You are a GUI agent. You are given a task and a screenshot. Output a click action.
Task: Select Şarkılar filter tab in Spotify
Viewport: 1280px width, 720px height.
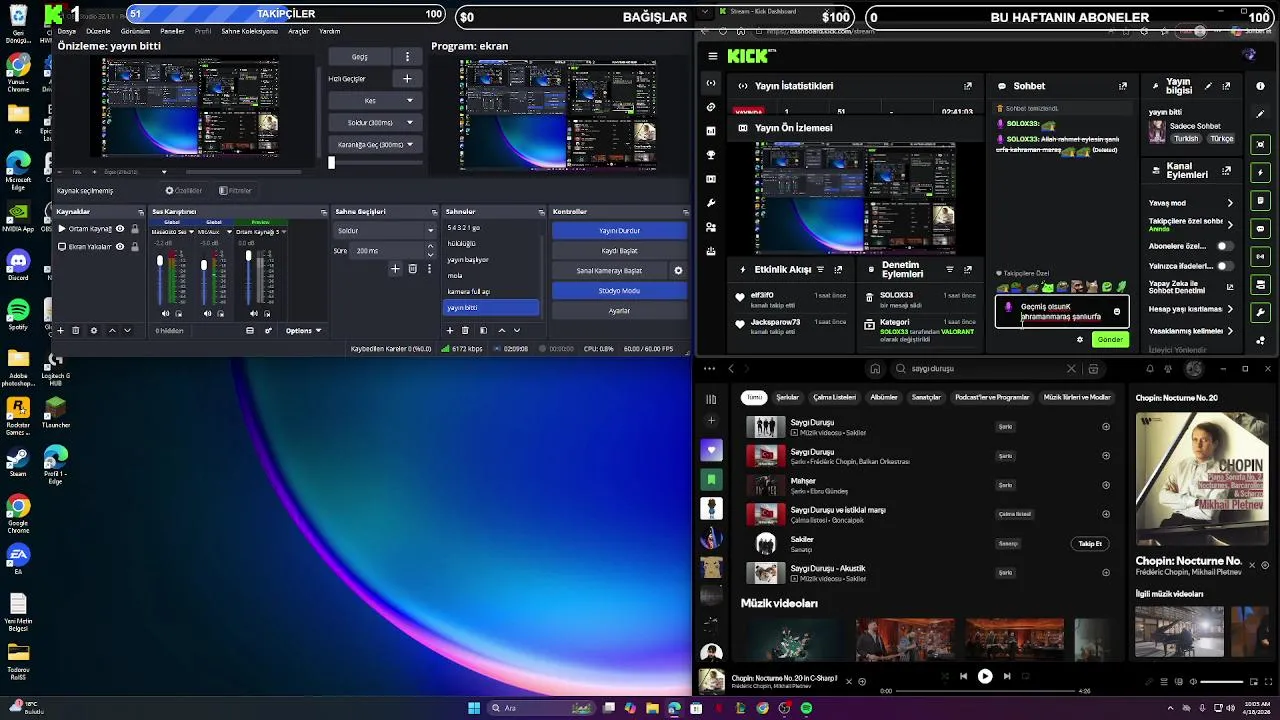(x=788, y=397)
